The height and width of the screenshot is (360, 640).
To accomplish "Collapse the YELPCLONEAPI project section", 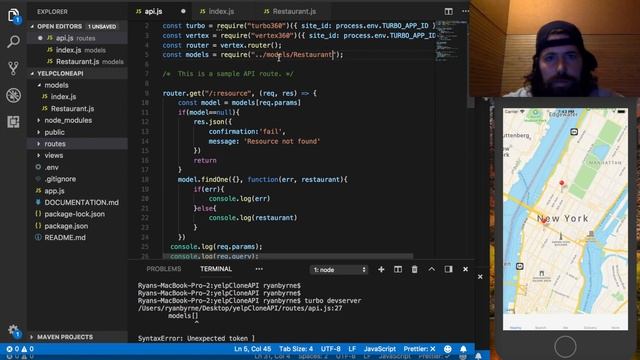I will coord(60,73).
